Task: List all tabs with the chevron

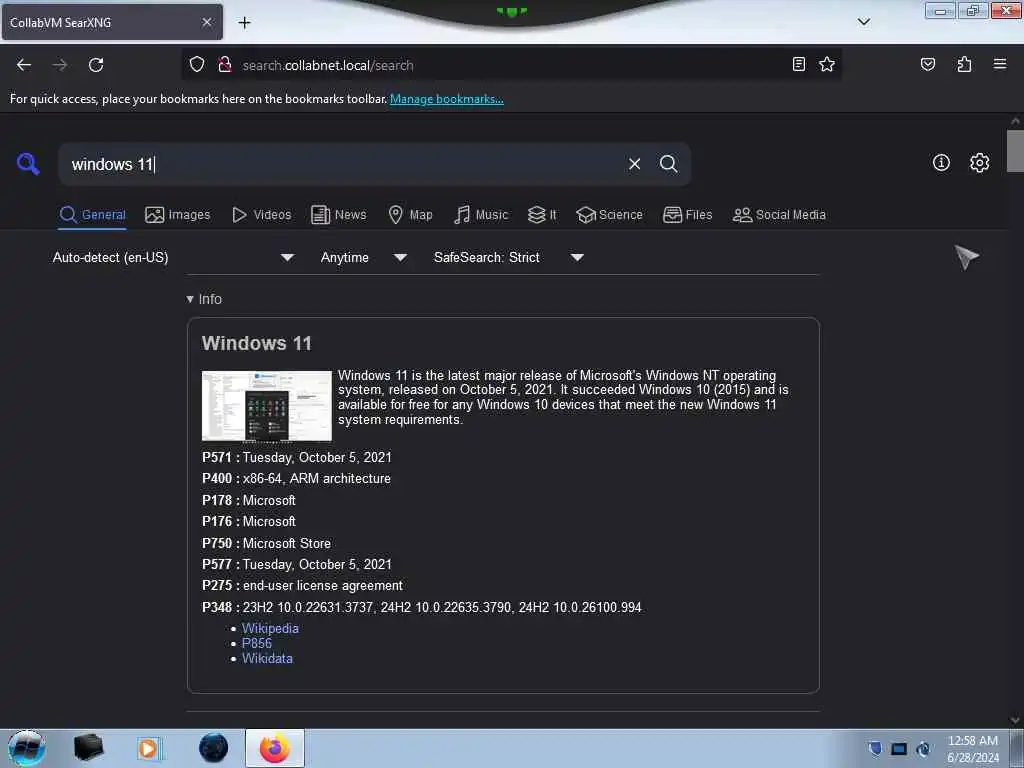Action: (x=864, y=22)
